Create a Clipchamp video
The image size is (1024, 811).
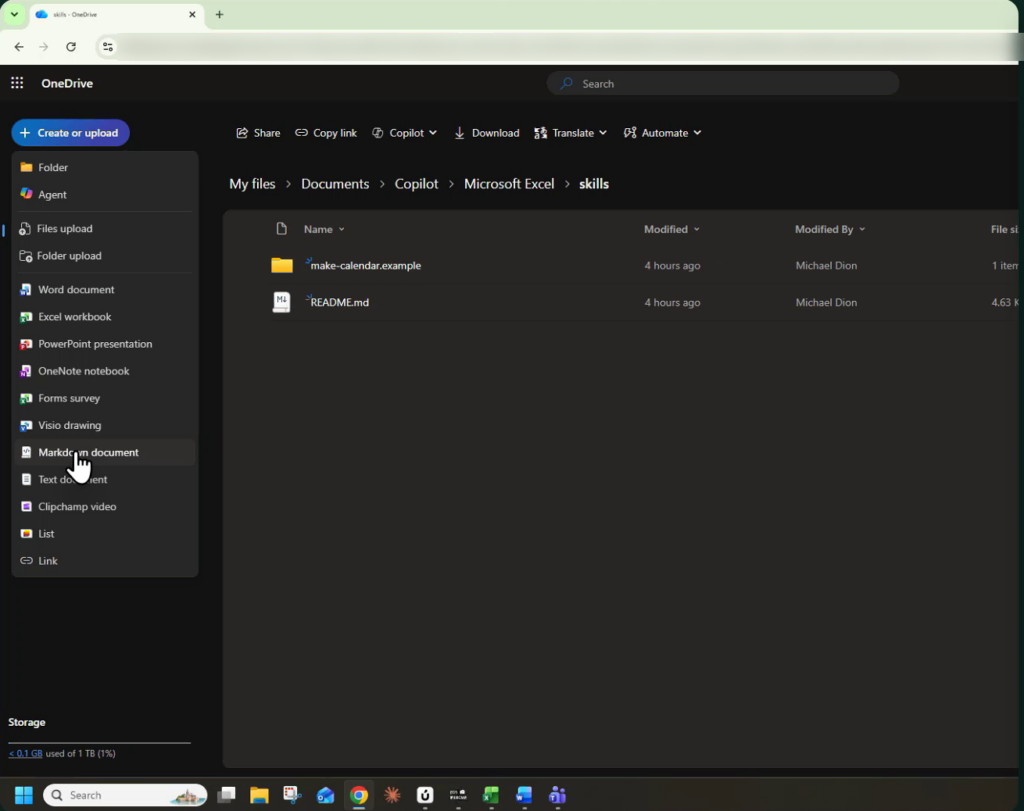(104, 507)
